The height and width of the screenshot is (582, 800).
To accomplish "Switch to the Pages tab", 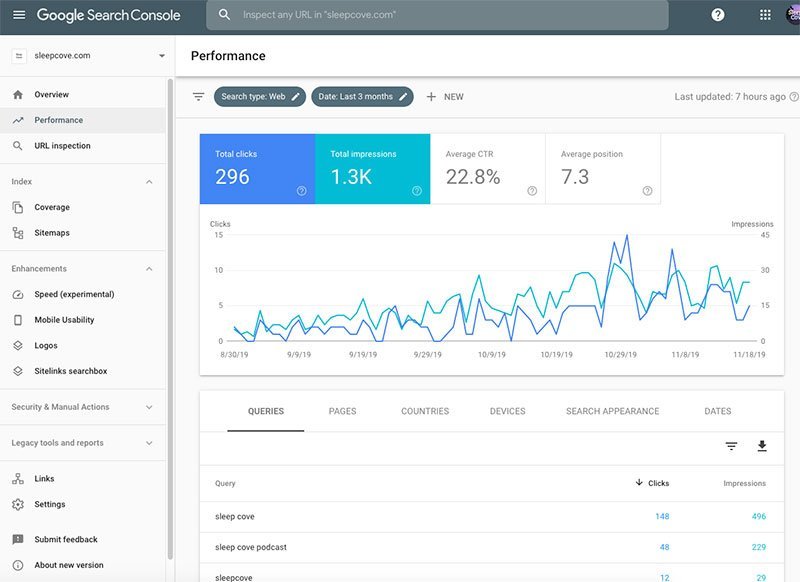I will 342,411.
